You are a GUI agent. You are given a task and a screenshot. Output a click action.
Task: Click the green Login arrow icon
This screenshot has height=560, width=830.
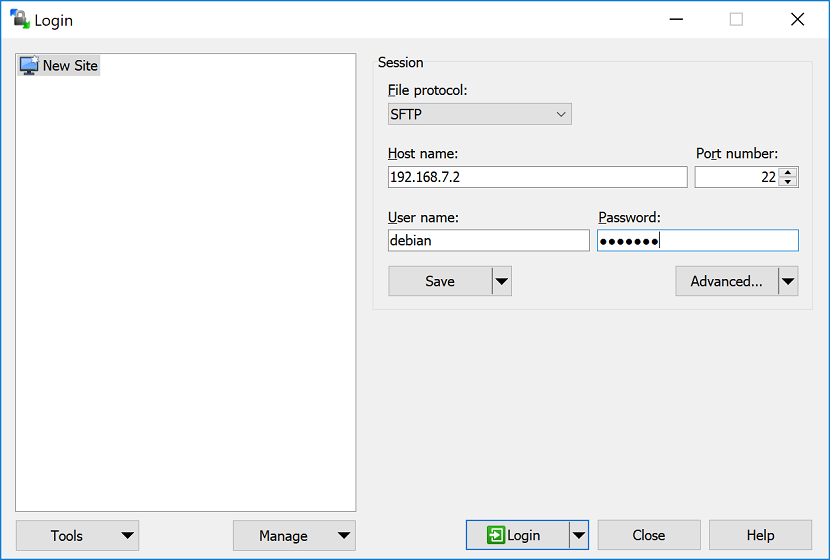coord(496,535)
